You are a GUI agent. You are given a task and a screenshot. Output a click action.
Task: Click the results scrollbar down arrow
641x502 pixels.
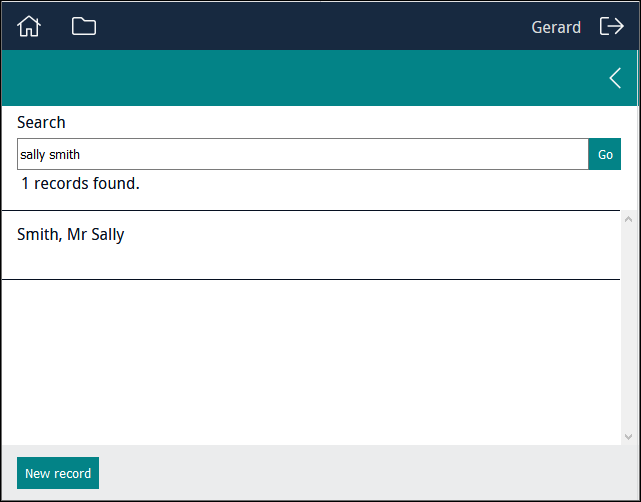(x=629, y=437)
